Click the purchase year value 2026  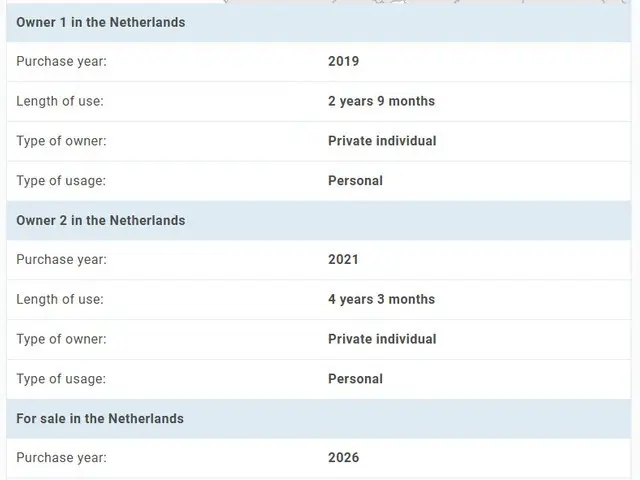tap(343, 457)
